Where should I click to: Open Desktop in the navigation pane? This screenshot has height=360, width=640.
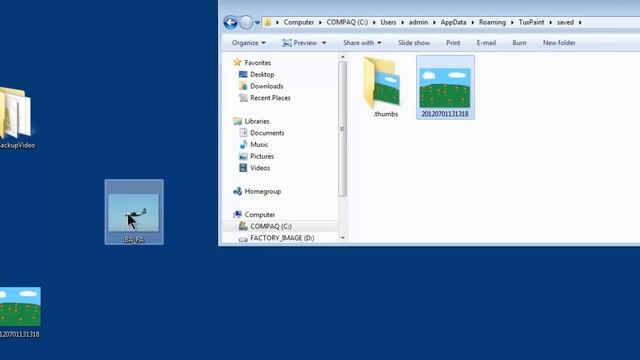(262, 75)
